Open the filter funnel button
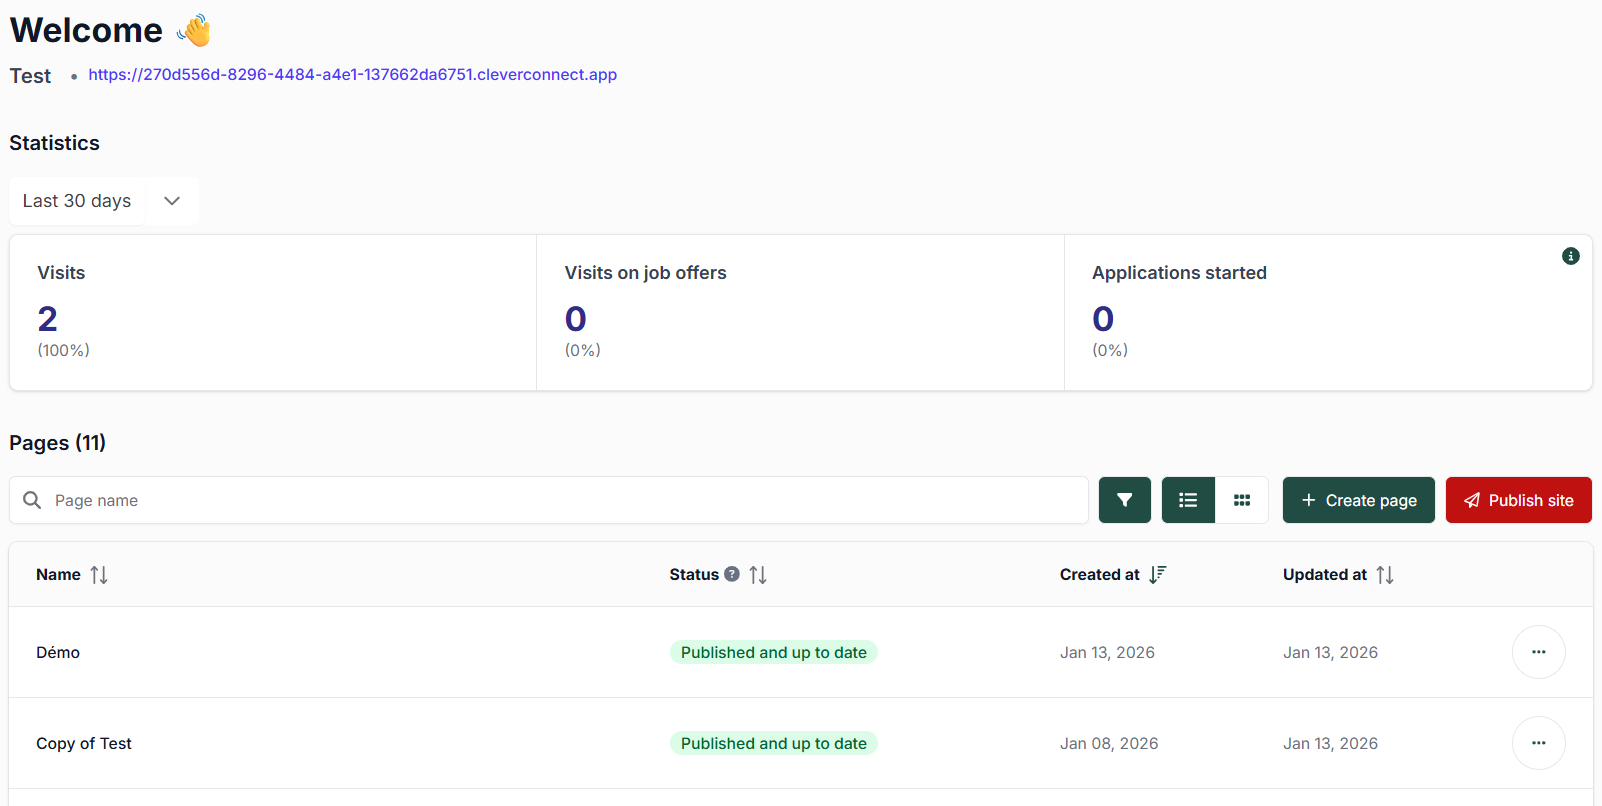The image size is (1602, 806). pyautogui.click(x=1124, y=500)
